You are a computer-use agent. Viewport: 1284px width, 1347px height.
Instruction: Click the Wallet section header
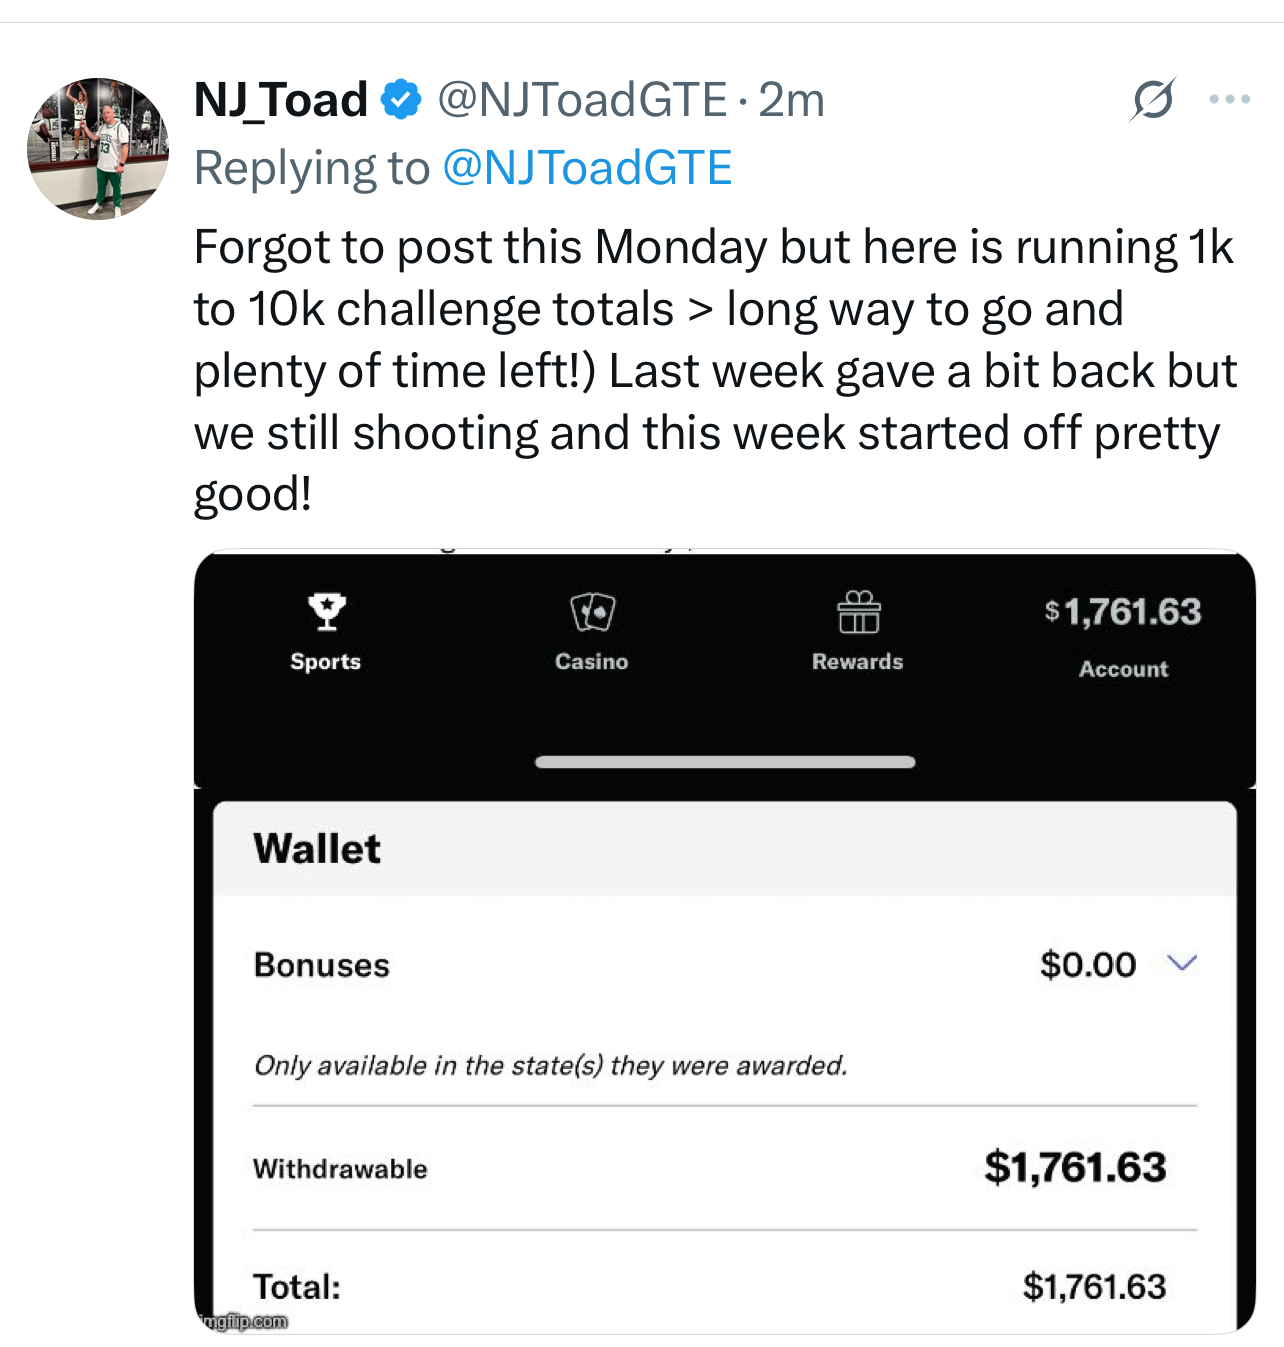pyautogui.click(x=317, y=849)
